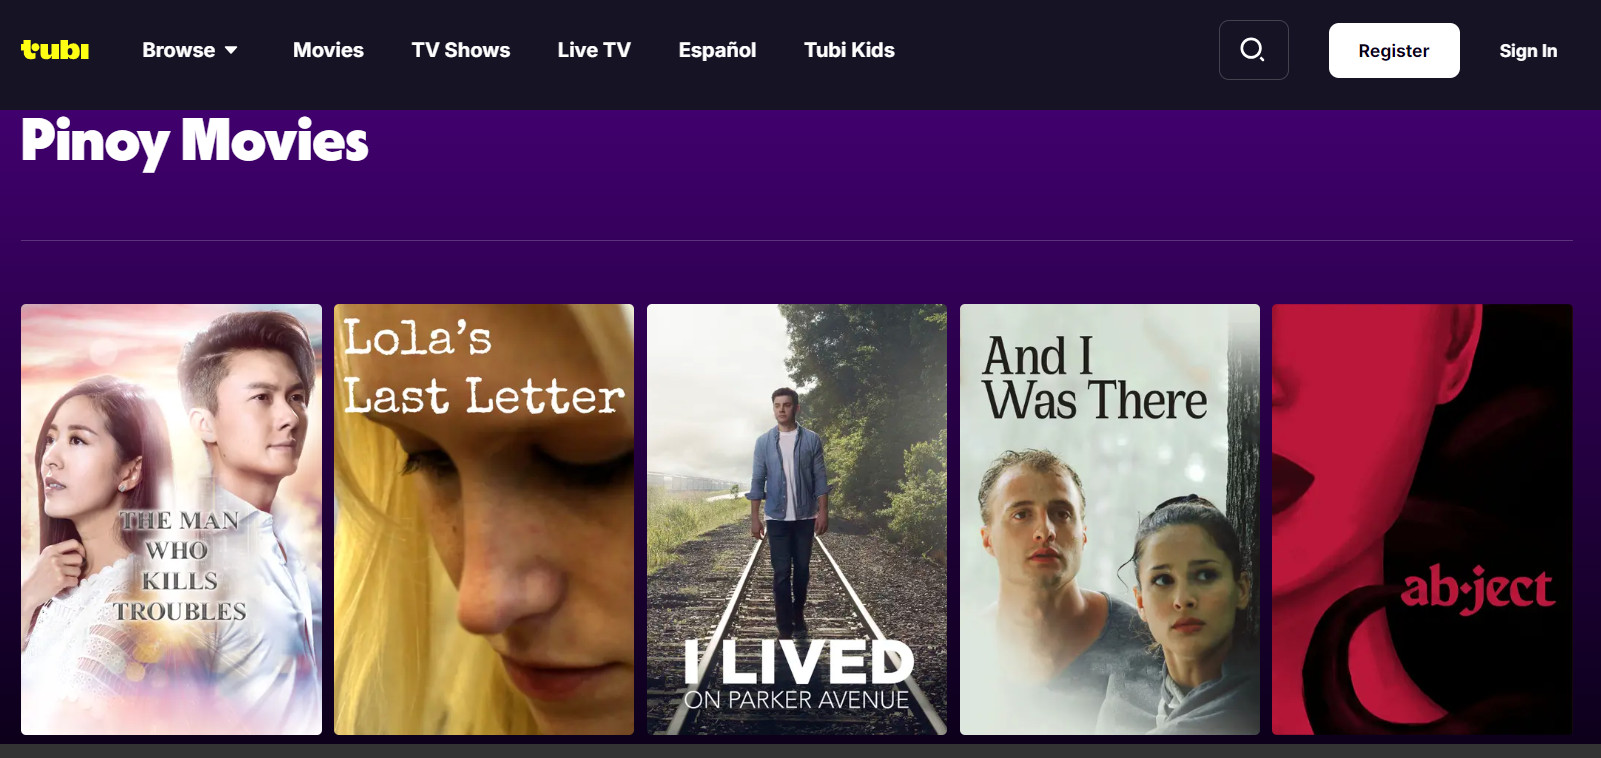Click the I LIVED title text on poster
The width and height of the screenshot is (1601, 758).
(798, 661)
